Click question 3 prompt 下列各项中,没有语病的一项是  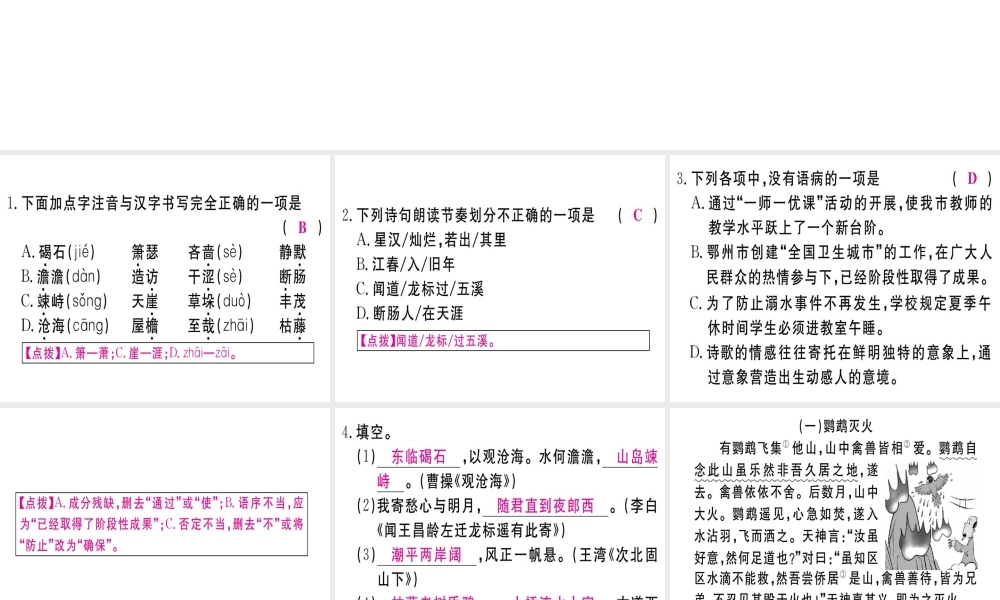click(x=786, y=179)
